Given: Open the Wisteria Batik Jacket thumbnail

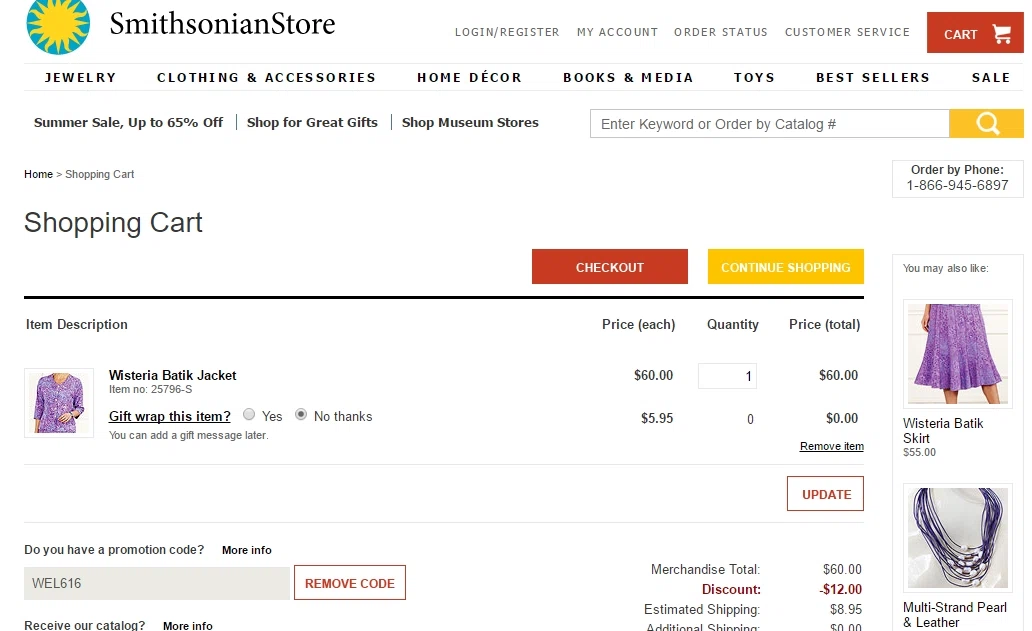Looking at the screenshot, I should [59, 403].
